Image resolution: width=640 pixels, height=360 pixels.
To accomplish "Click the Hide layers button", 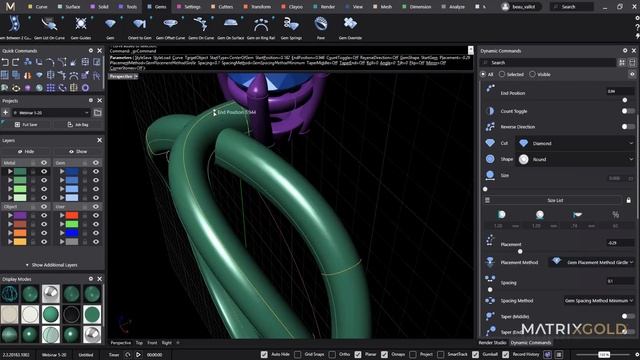I will pos(26,151).
